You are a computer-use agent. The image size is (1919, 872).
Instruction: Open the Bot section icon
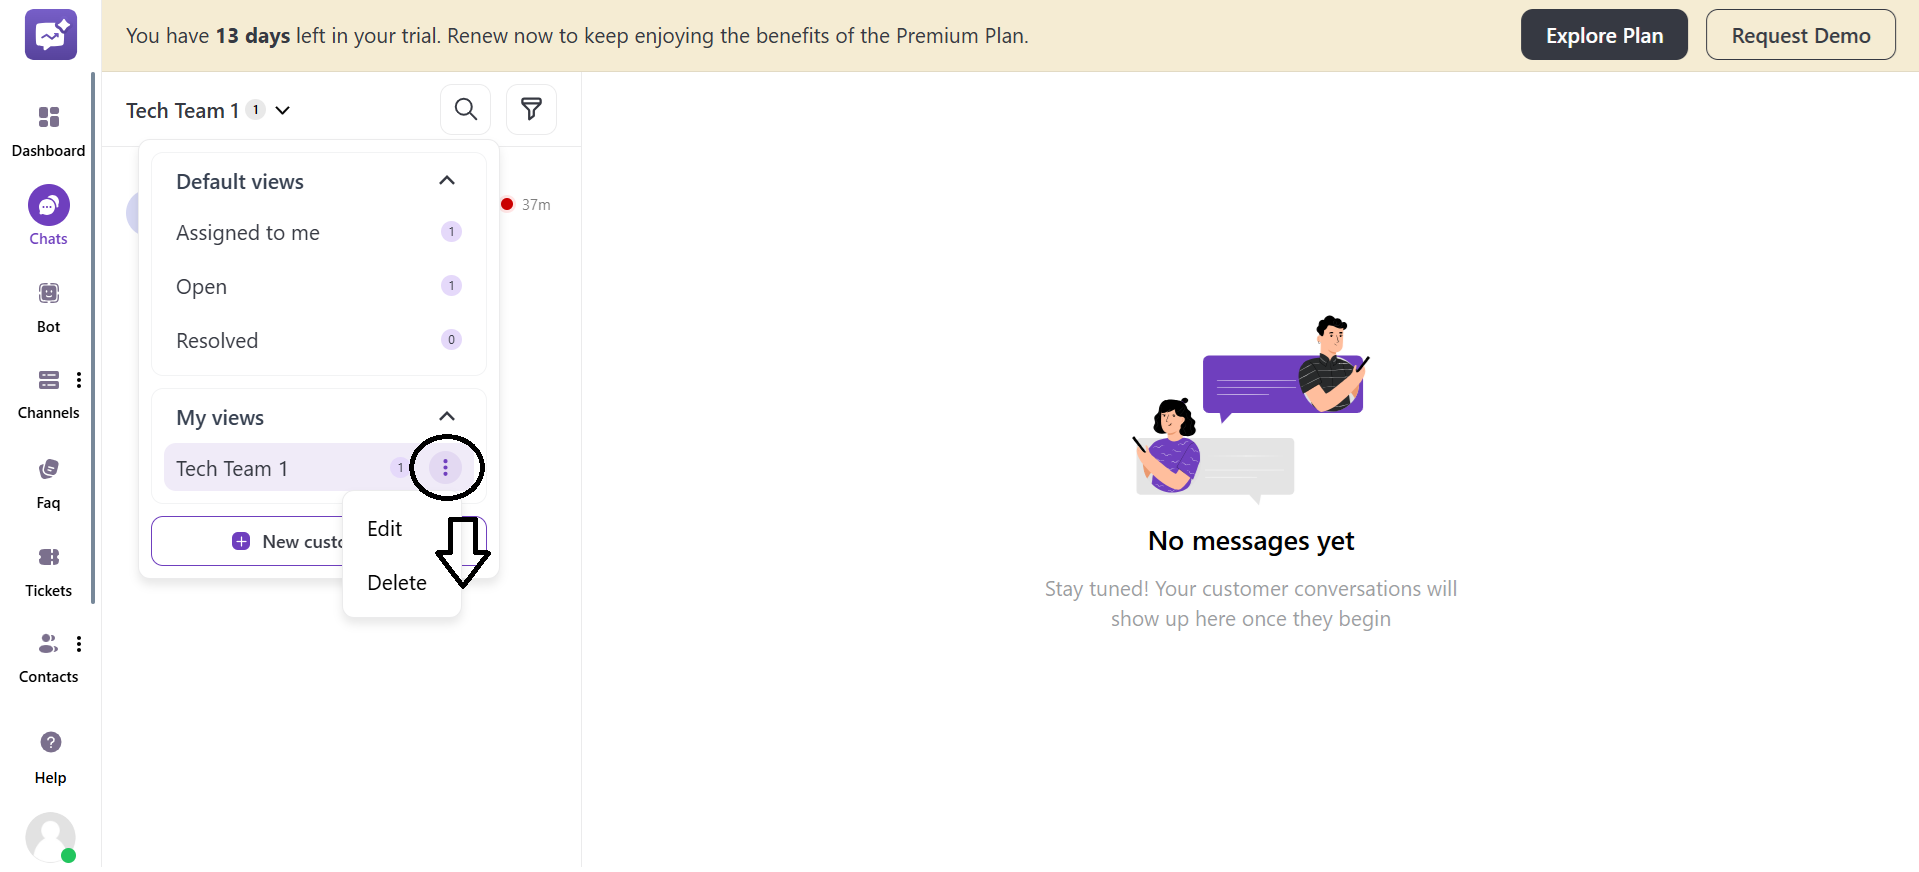48,294
